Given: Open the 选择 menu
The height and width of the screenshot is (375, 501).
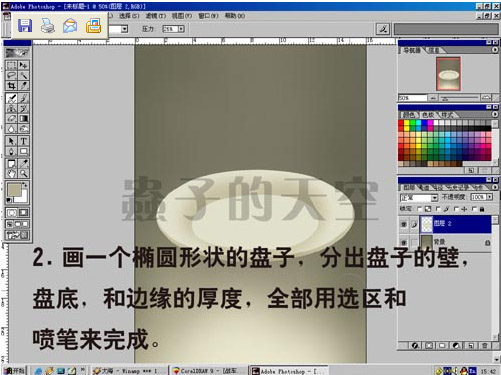Looking at the screenshot, I should click(129, 16).
